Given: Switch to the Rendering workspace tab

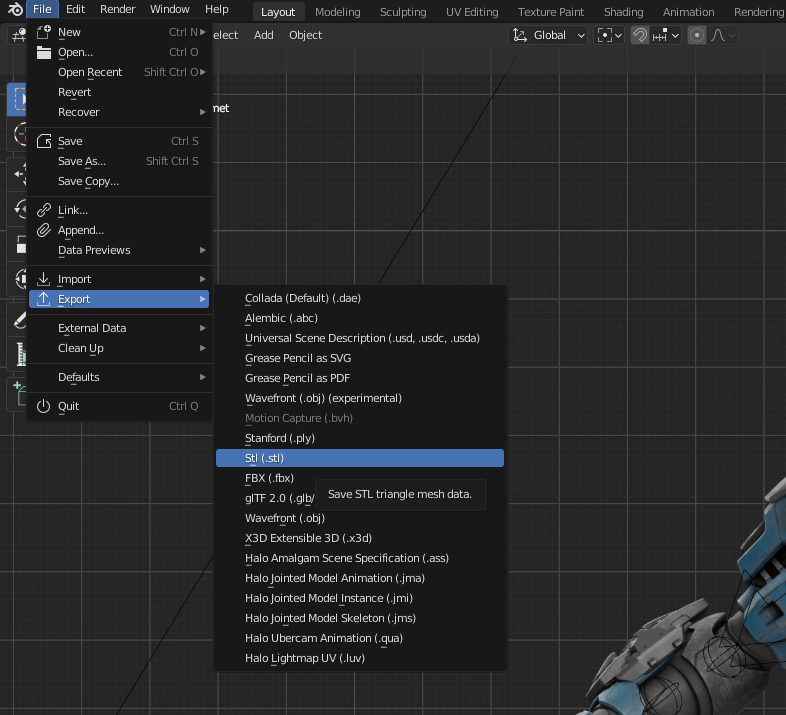Looking at the screenshot, I should click(x=758, y=12).
